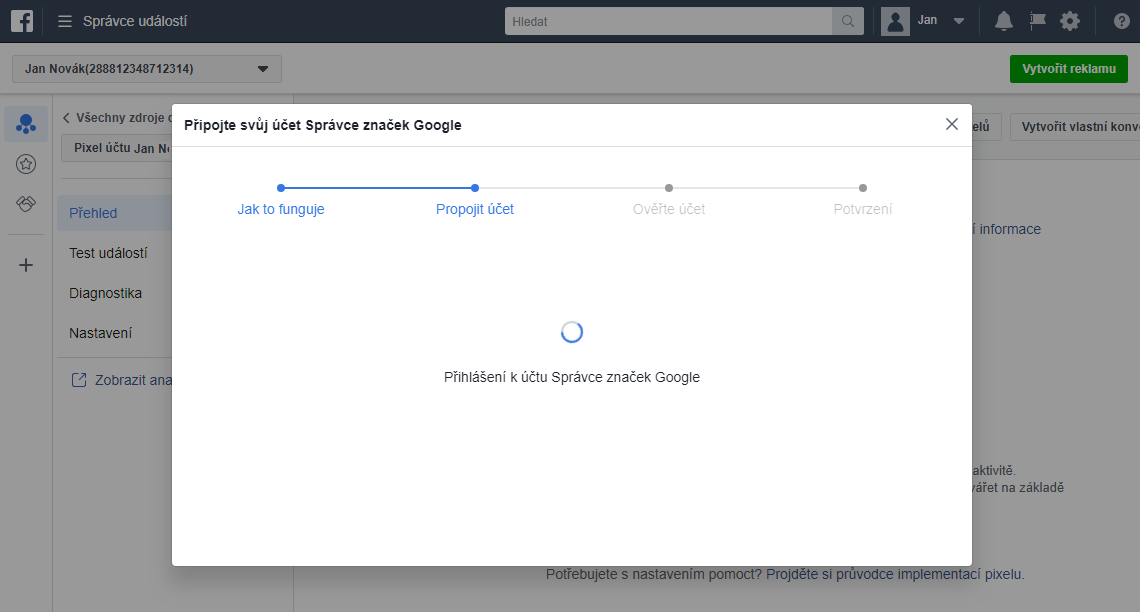Click the Facebook logo icon
The image size is (1140, 612).
point(22,21)
